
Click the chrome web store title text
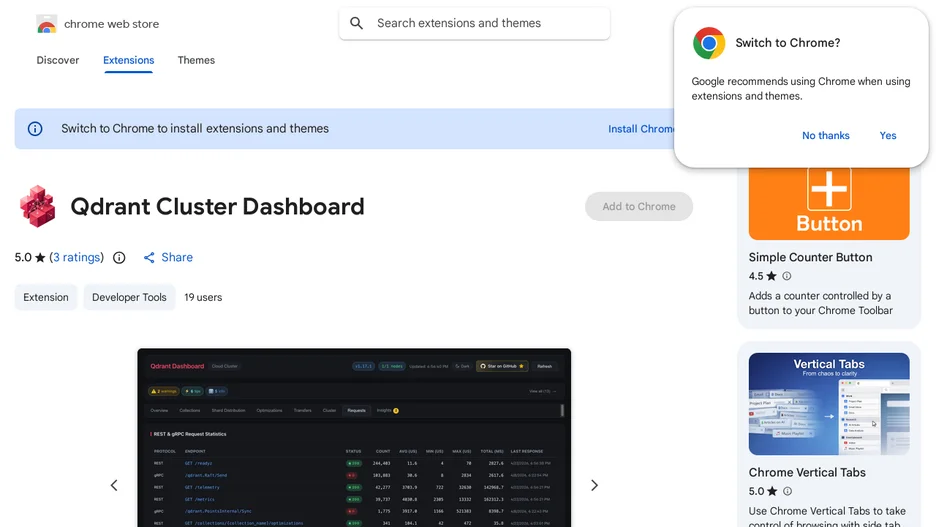point(112,24)
